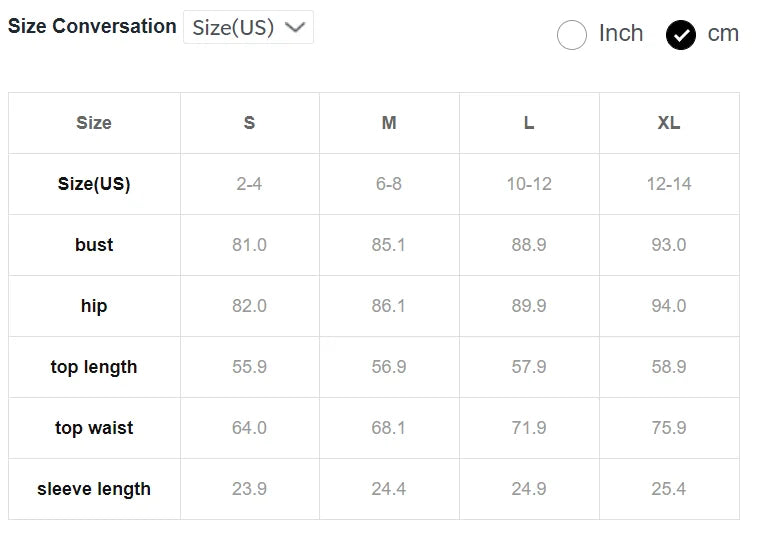Click the 2-4 US size cell

point(249,184)
